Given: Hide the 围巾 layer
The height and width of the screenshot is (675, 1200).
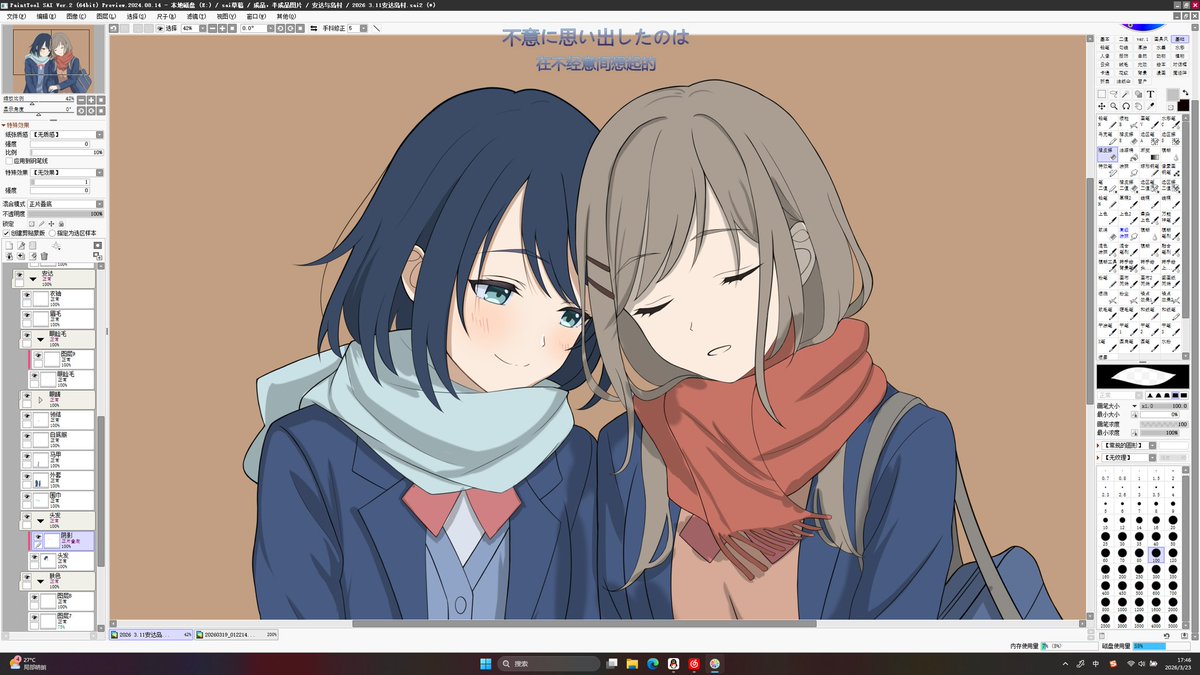Looking at the screenshot, I should click(x=26, y=495).
